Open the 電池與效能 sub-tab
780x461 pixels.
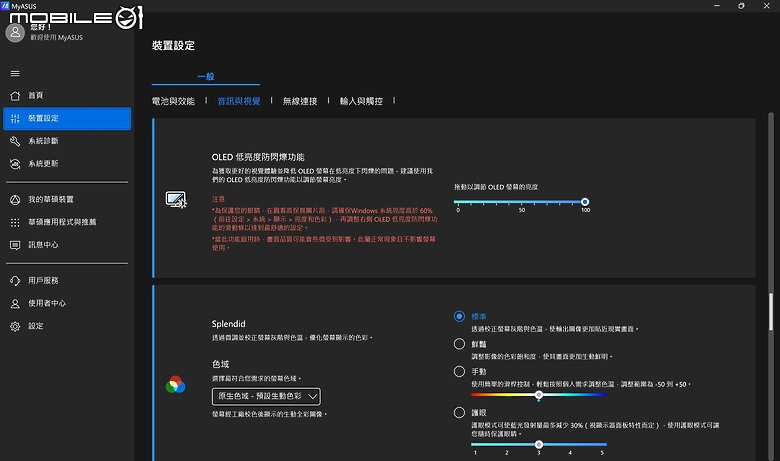tap(173, 101)
